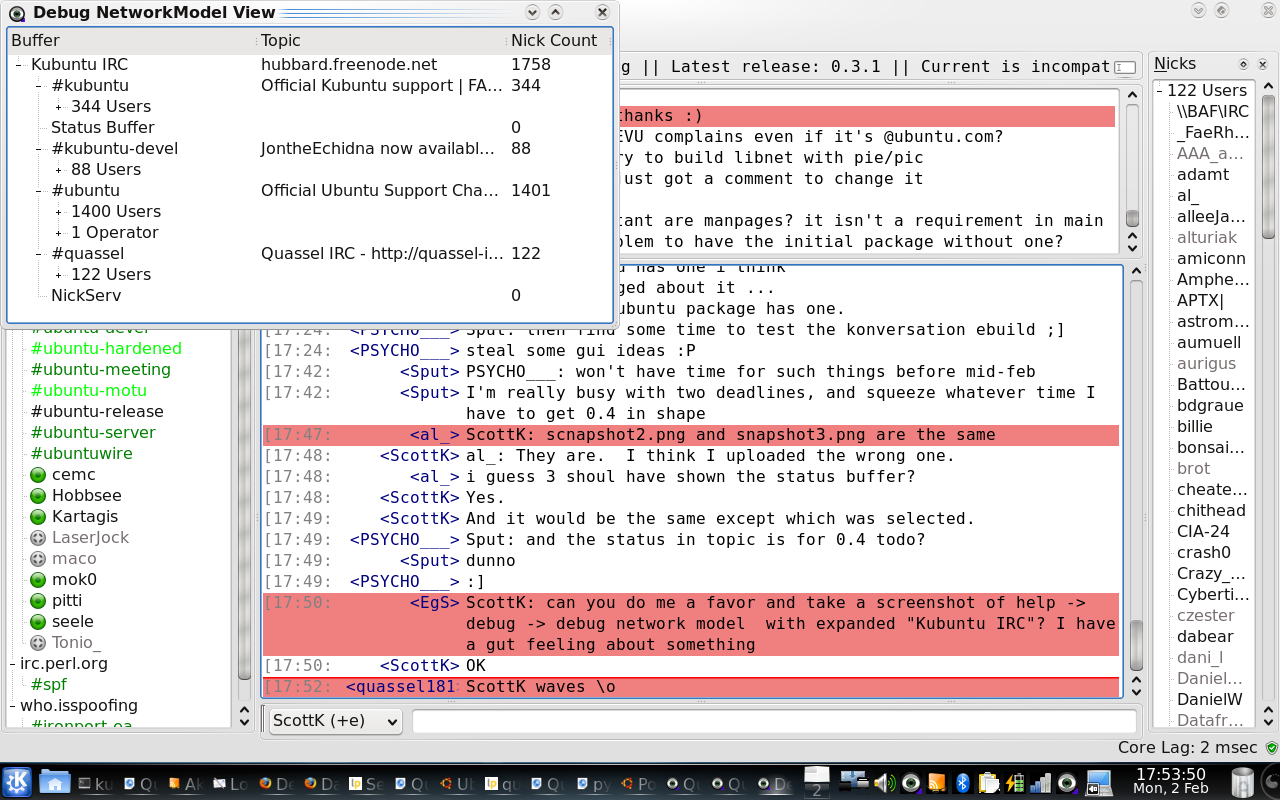Open the KDE application launcher
1280x800 pixels.
click(x=17, y=782)
